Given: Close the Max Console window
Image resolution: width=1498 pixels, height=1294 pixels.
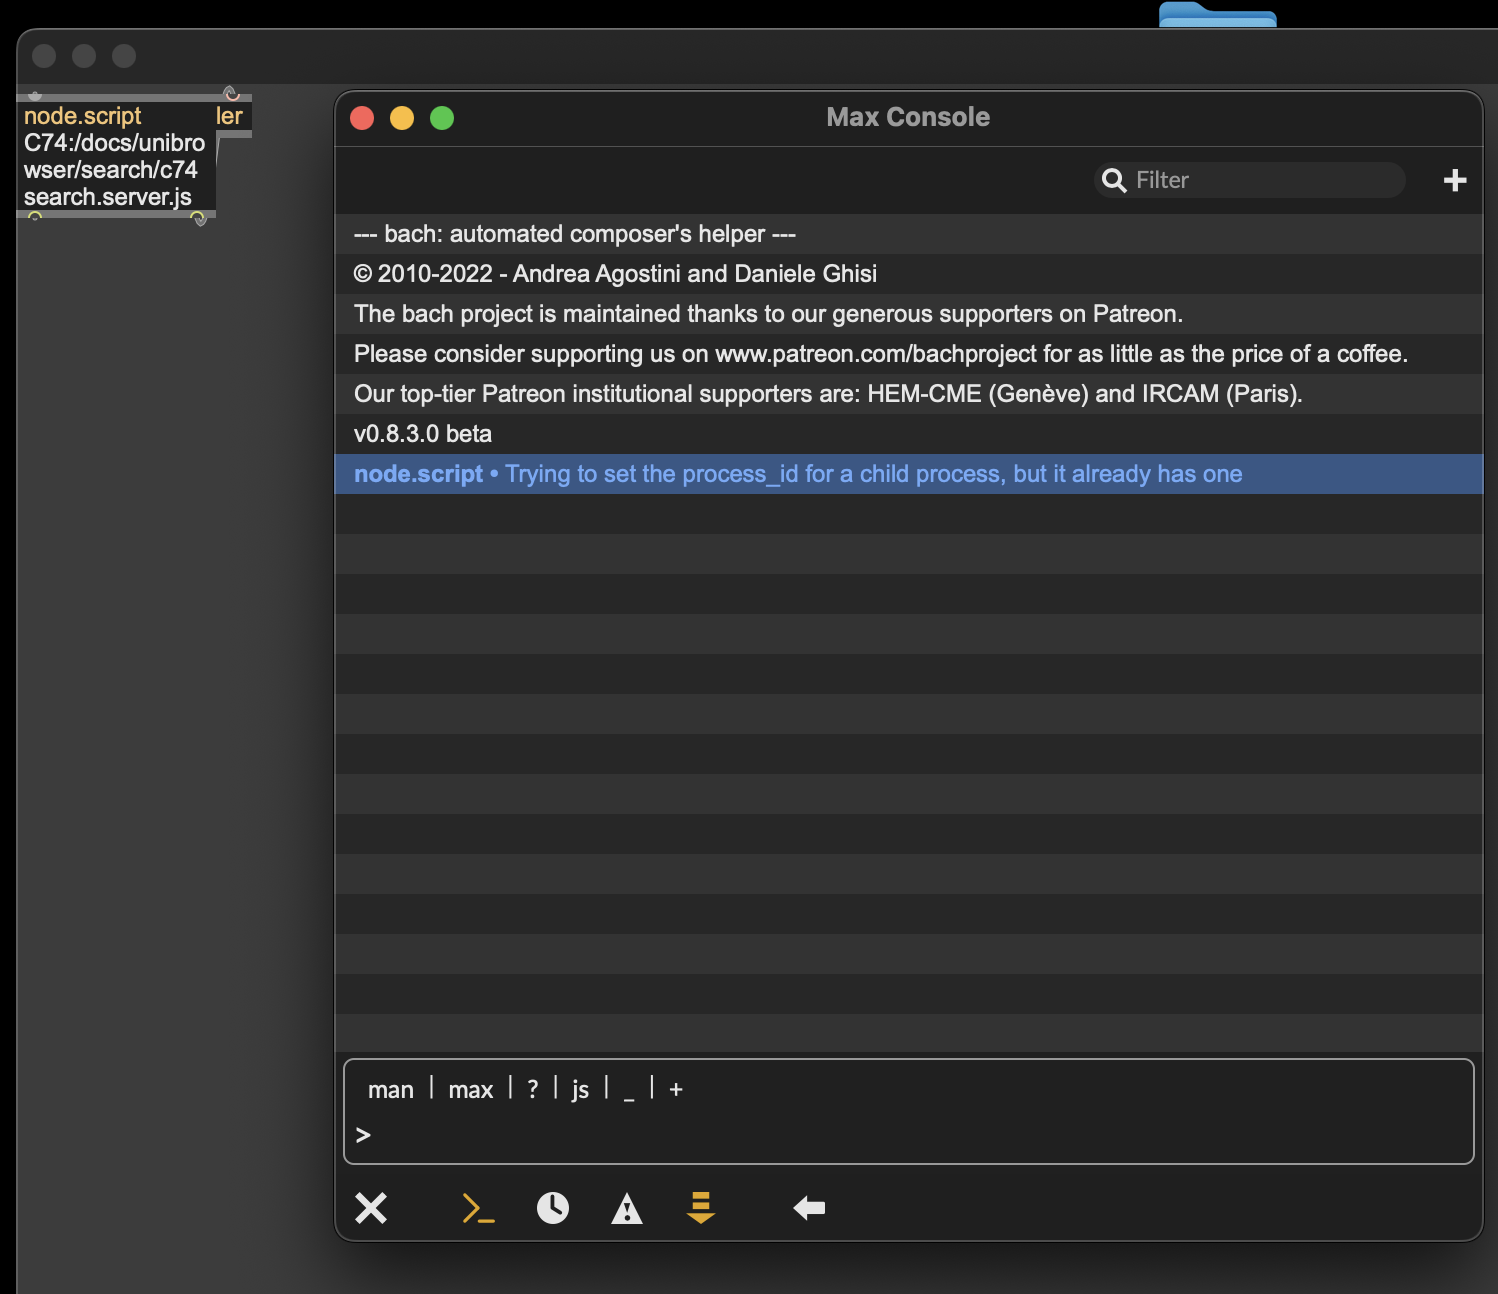Looking at the screenshot, I should [x=362, y=118].
